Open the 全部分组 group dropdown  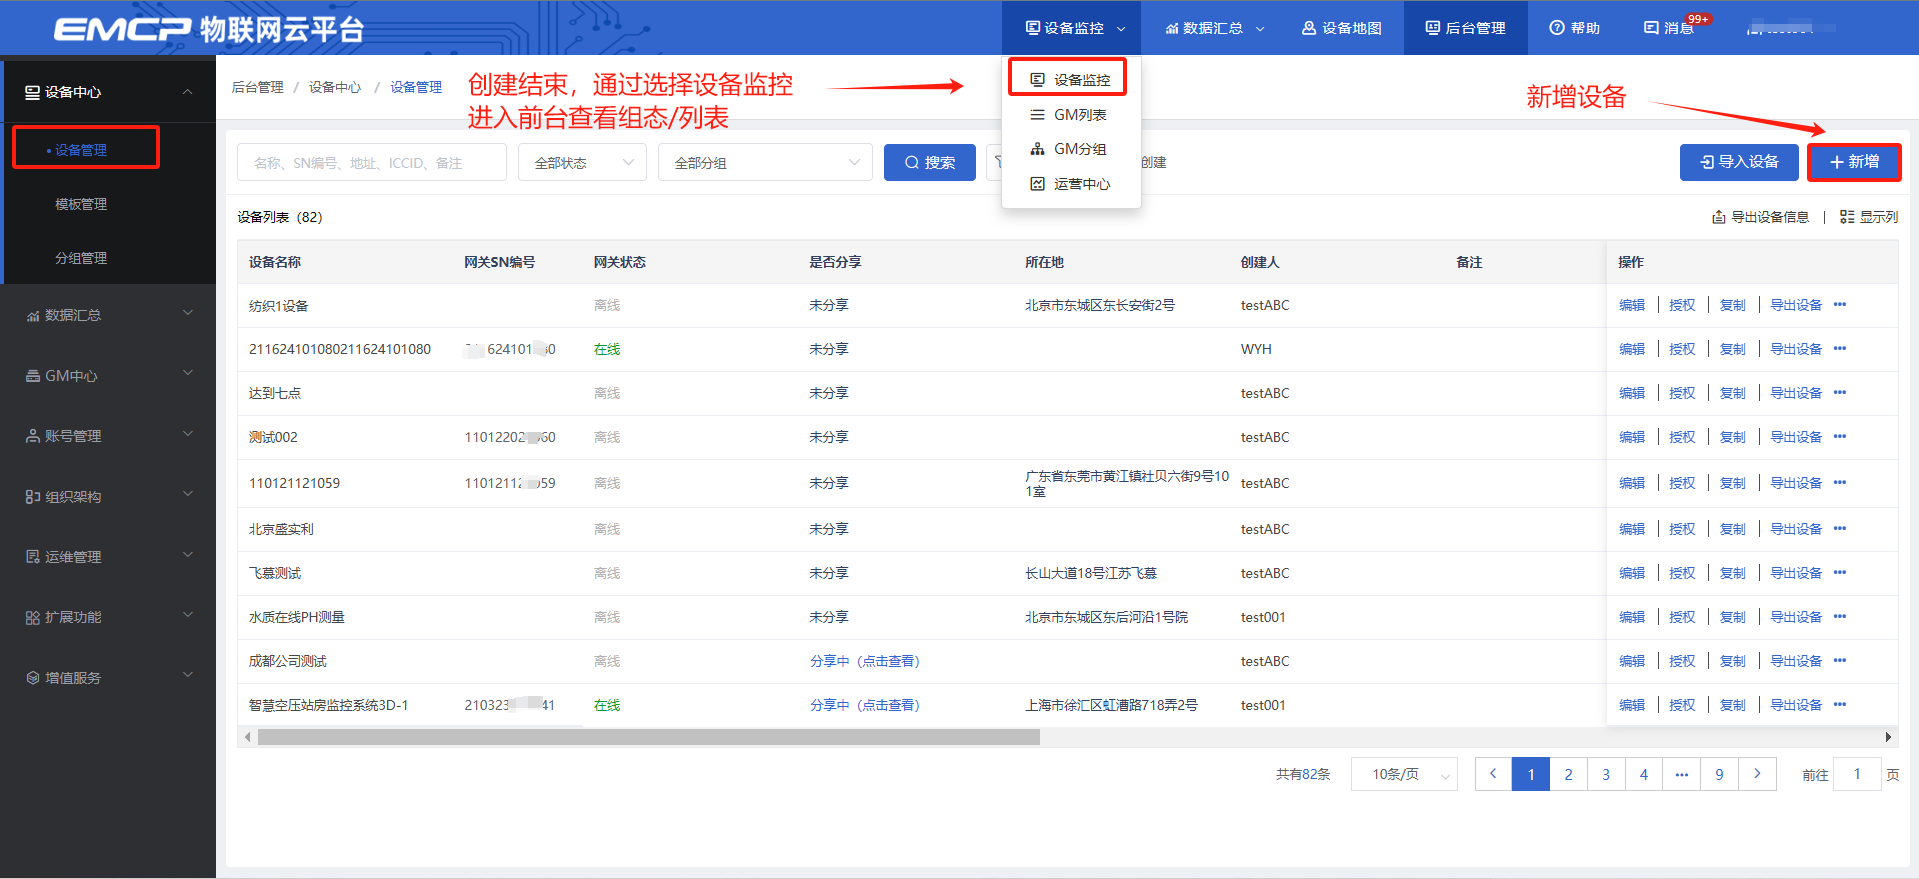pyautogui.click(x=765, y=162)
